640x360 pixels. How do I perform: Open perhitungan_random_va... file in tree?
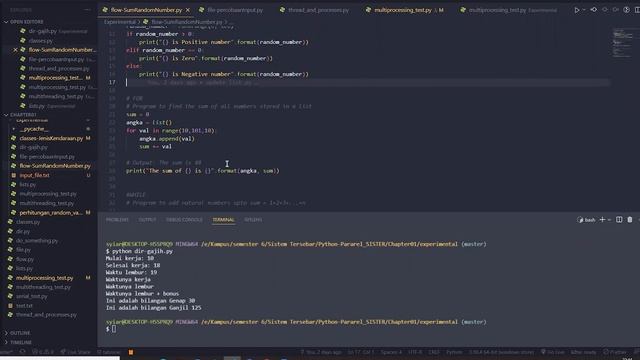[x=51, y=213]
